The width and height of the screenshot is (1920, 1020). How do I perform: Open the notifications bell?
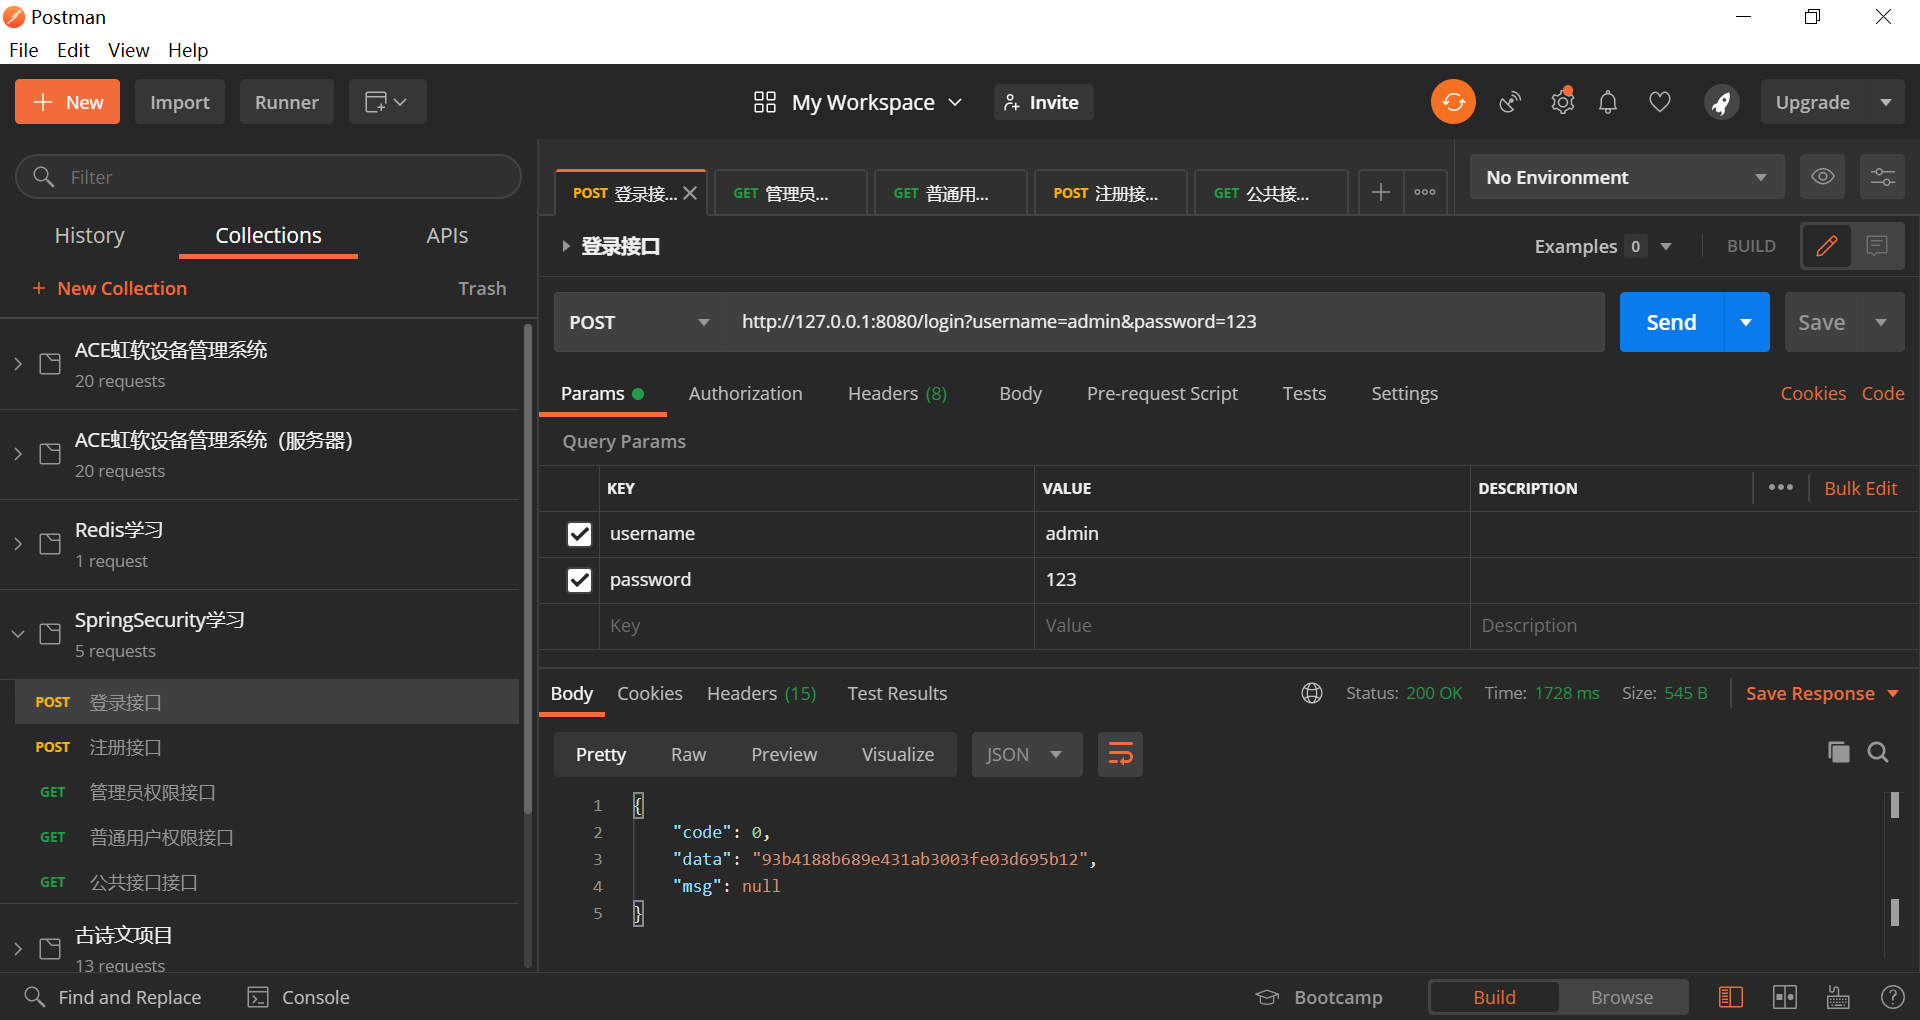tap(1608, 102)
